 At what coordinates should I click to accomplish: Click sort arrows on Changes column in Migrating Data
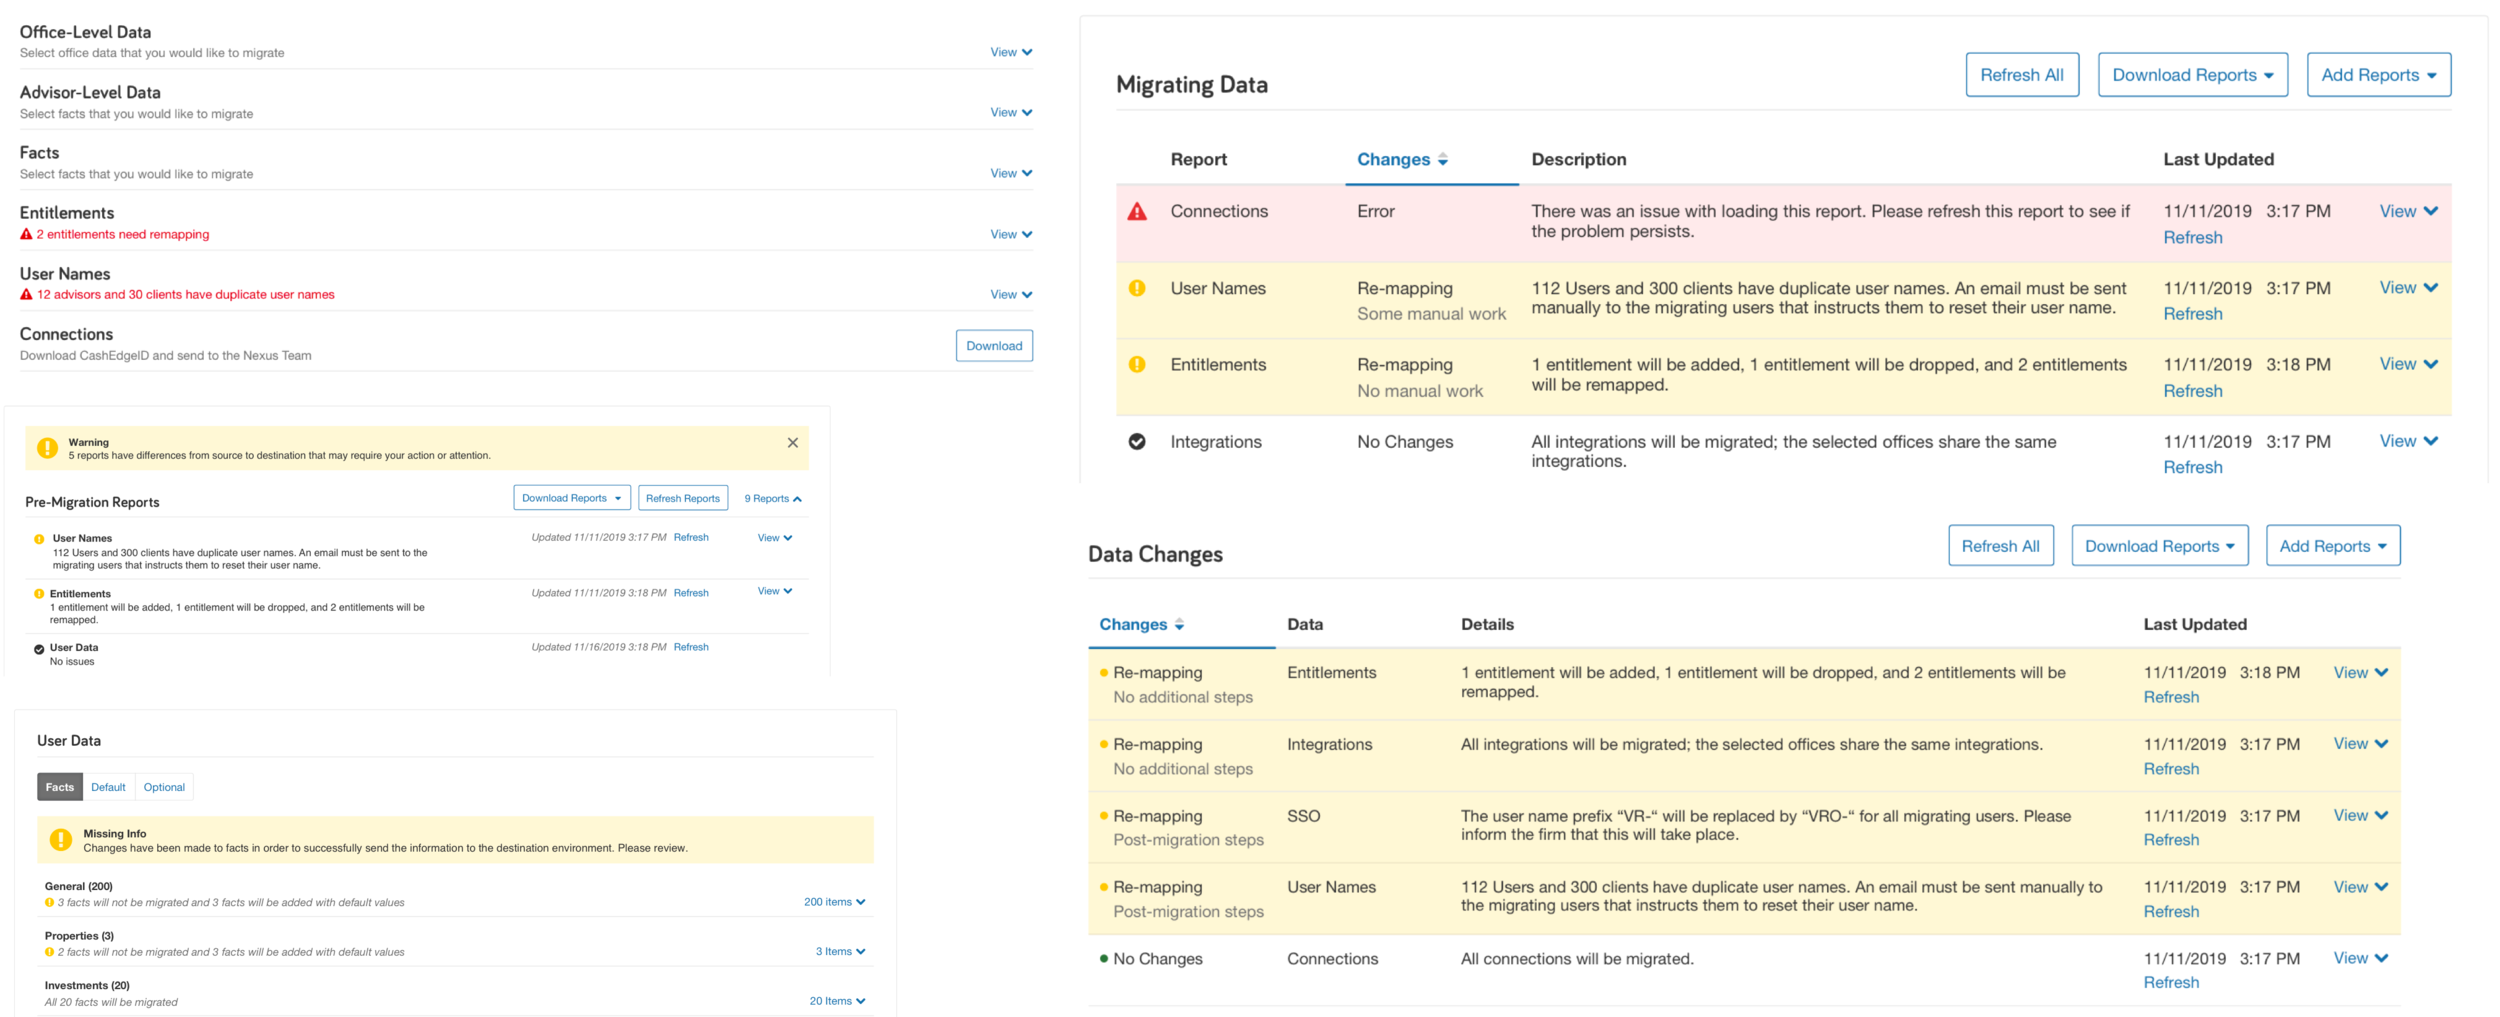1442,160
